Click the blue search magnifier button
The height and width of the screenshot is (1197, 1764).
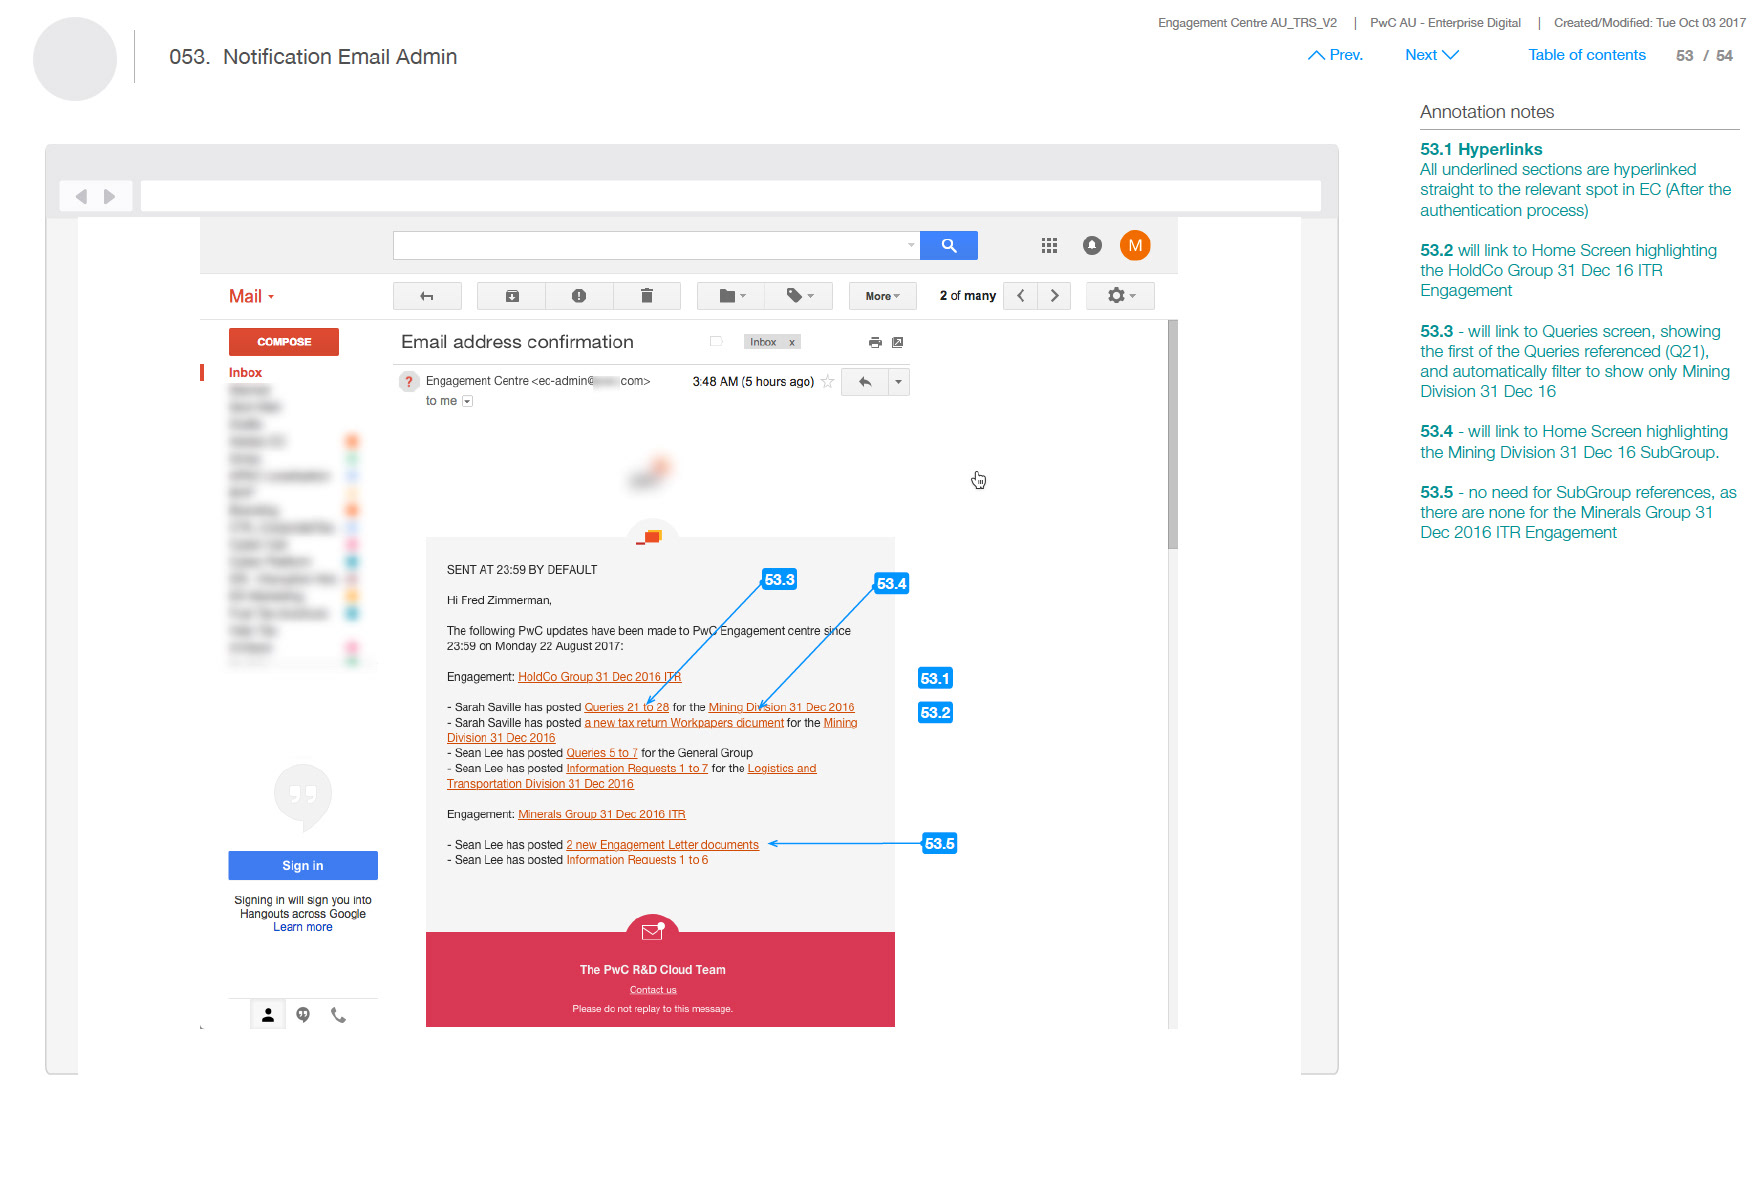948,245
